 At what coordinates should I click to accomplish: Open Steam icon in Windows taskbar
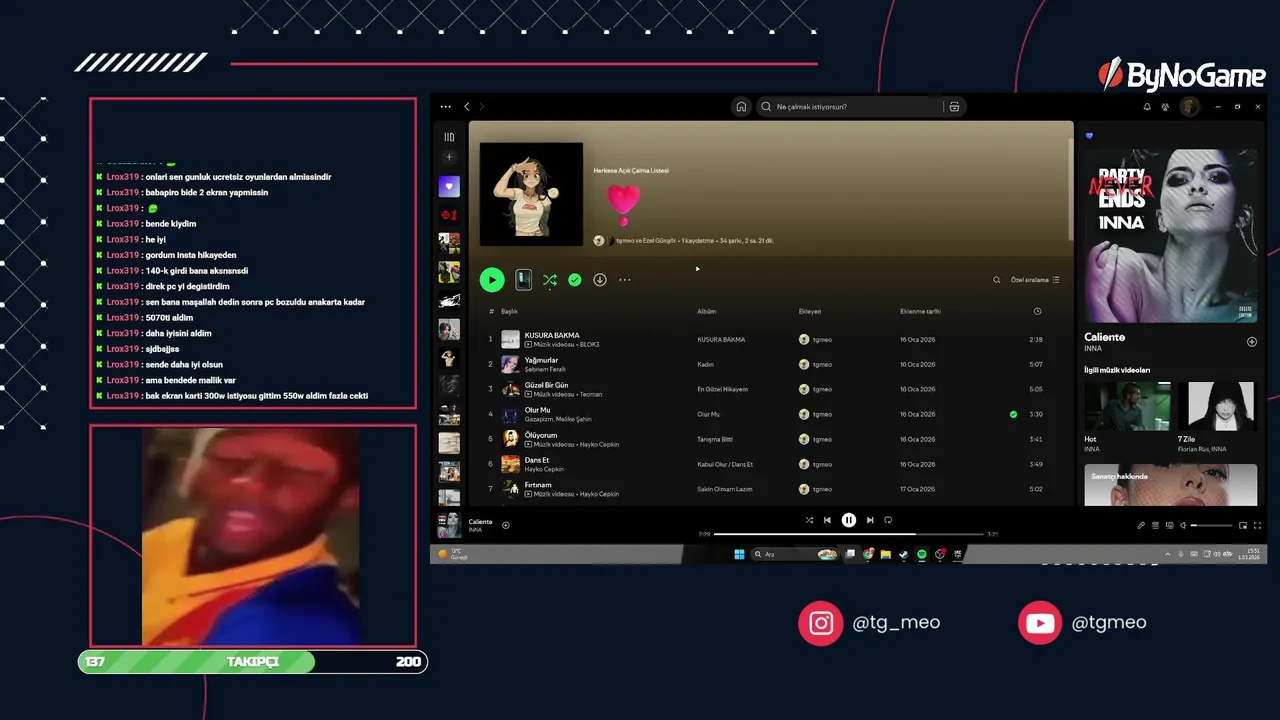coord(904,554)
